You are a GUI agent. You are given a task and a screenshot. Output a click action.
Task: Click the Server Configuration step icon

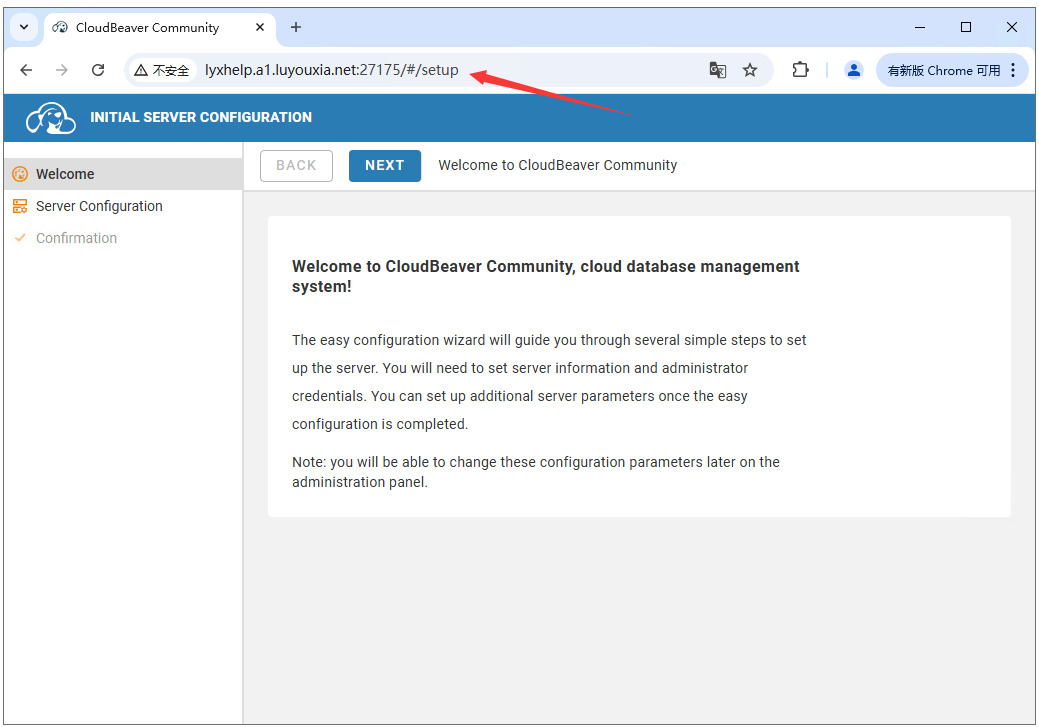point(20,206)
